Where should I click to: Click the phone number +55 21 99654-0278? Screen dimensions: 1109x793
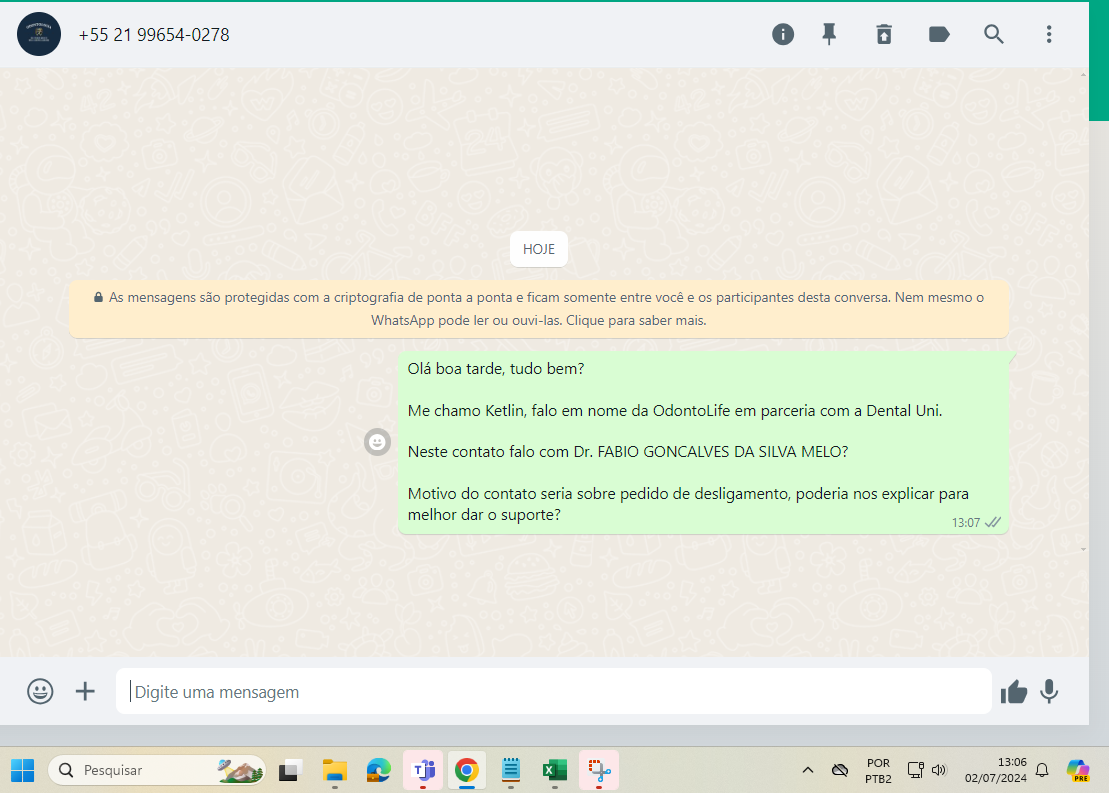point(154,35)
